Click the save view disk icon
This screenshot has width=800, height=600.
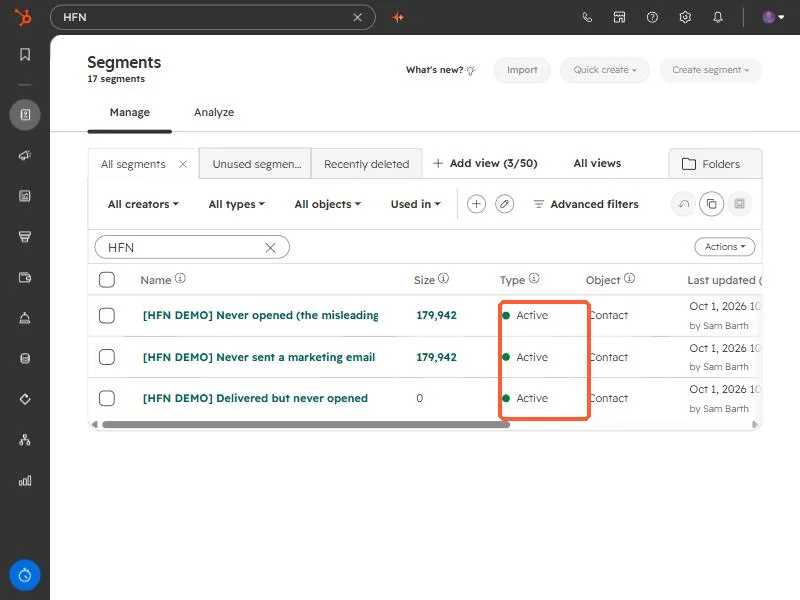[739, 204]
